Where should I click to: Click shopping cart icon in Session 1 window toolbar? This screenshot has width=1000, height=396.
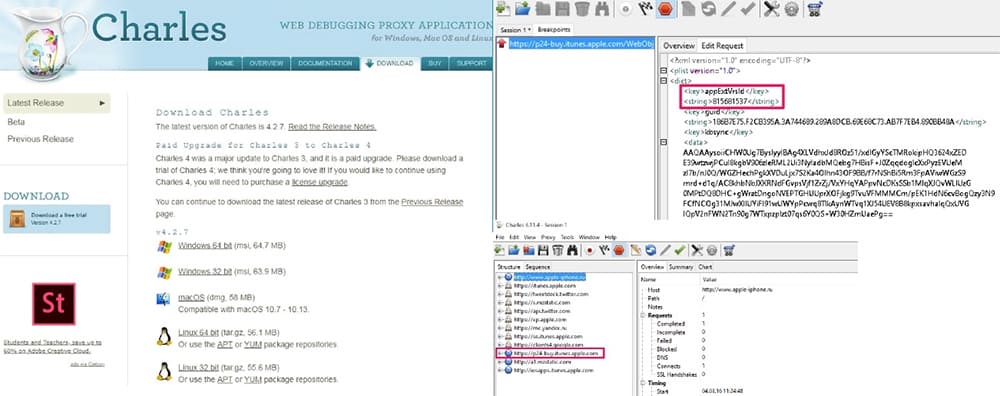[x=729, y=250]
